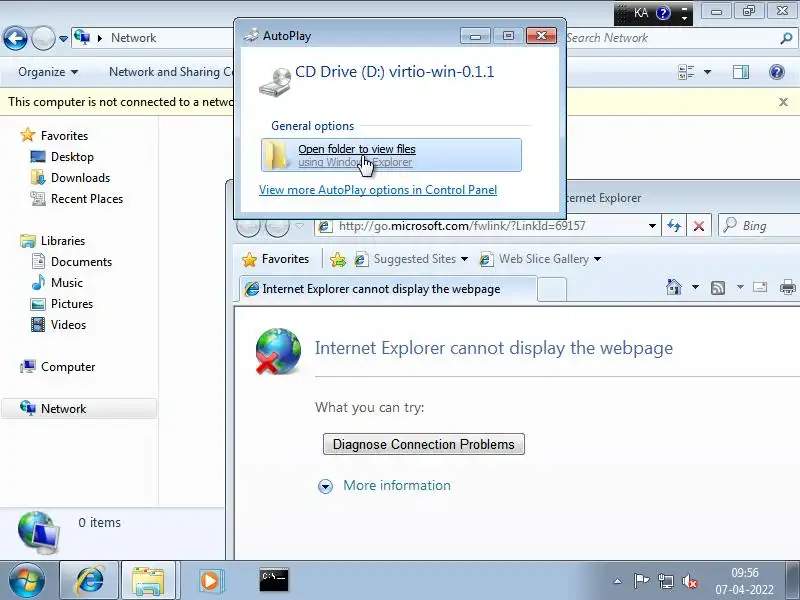This screenshot has width=800, height=600.
Task: Open Suggested Sites dropdown
Action: (x=412, y=259)
